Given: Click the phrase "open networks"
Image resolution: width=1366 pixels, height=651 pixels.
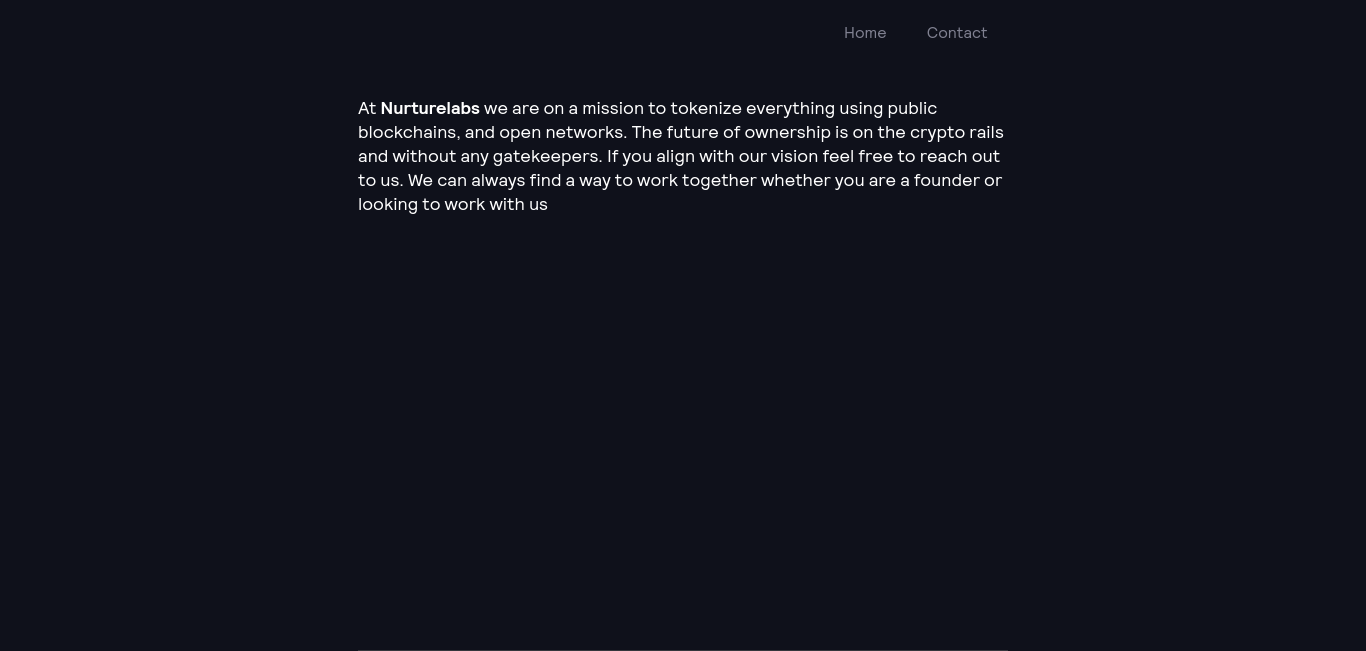Looking at the screenshot, I should [x=563, y=132].
